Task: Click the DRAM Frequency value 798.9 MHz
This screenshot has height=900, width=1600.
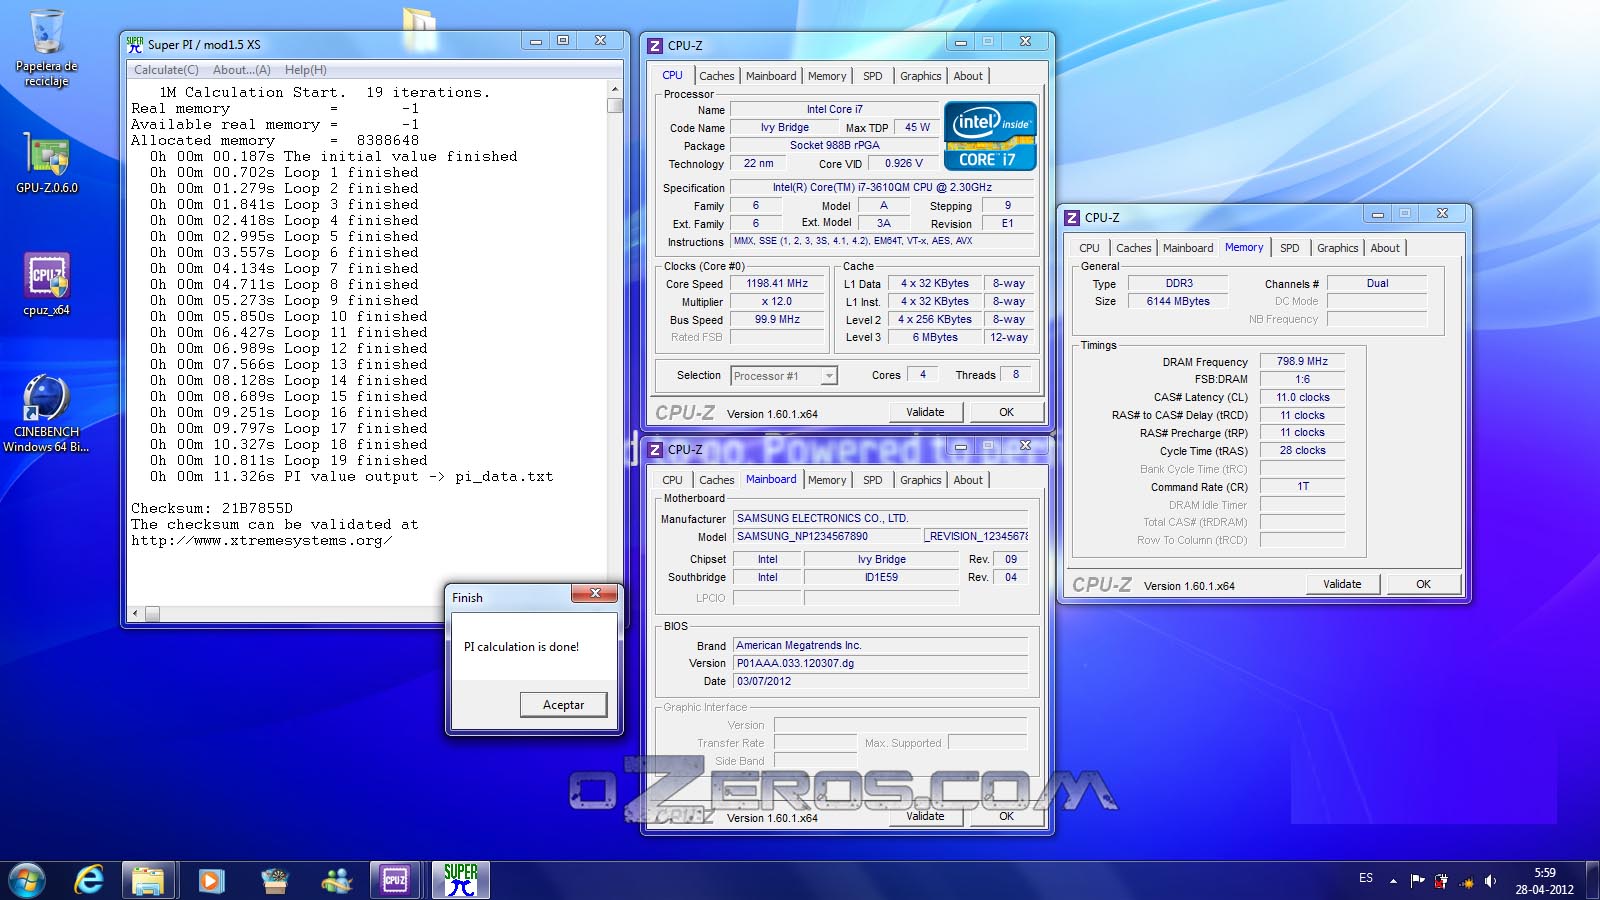Action: click(x=1302, y=362)
